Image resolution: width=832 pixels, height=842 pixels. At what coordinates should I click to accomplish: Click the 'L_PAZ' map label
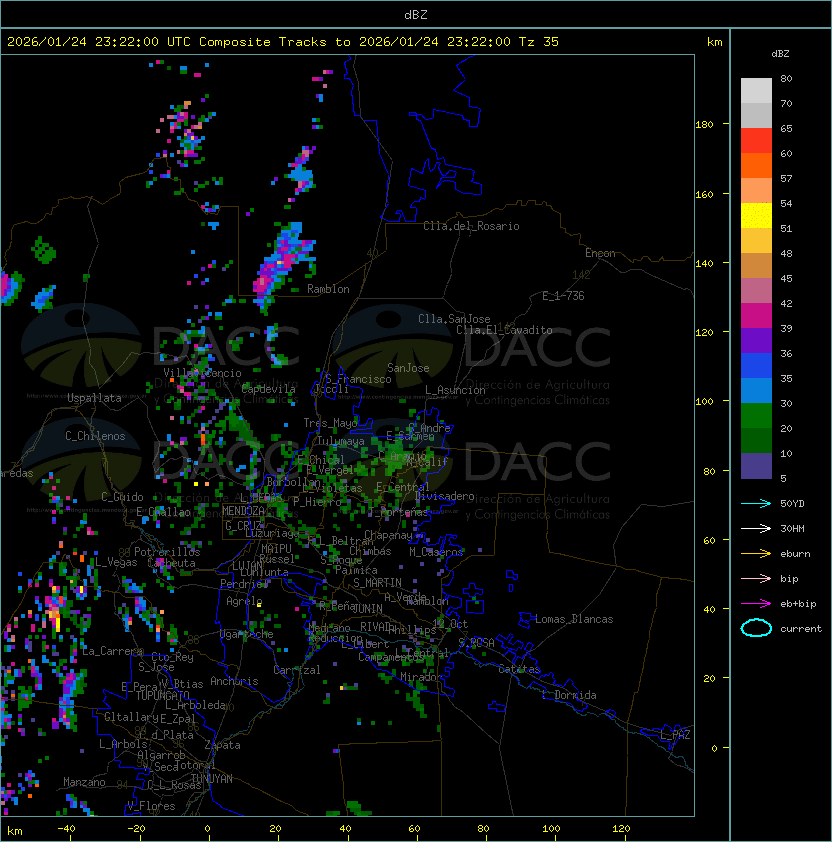(675, 735)
